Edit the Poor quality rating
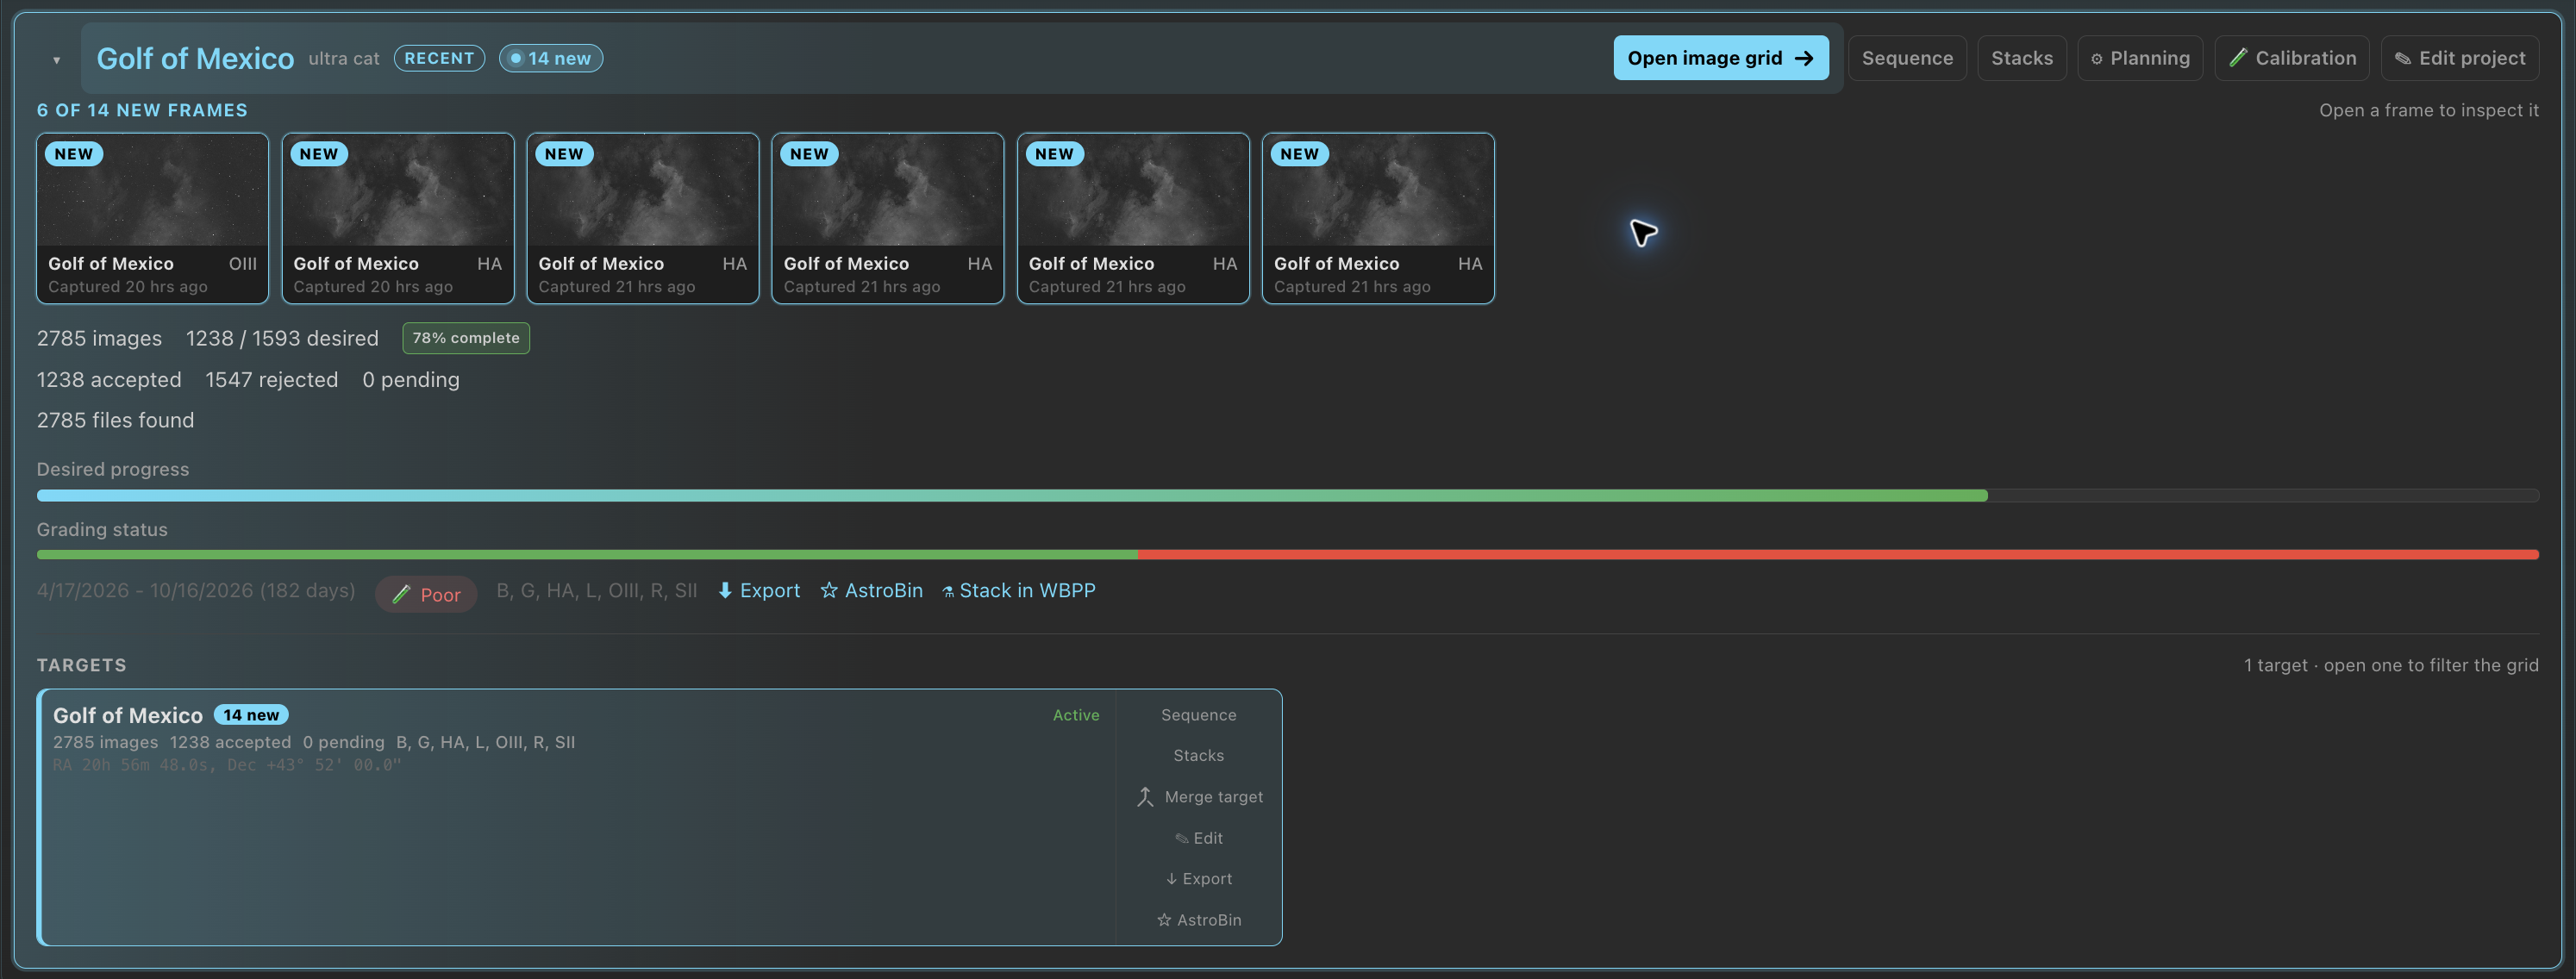2576x979 pixels. pos(426,594)
